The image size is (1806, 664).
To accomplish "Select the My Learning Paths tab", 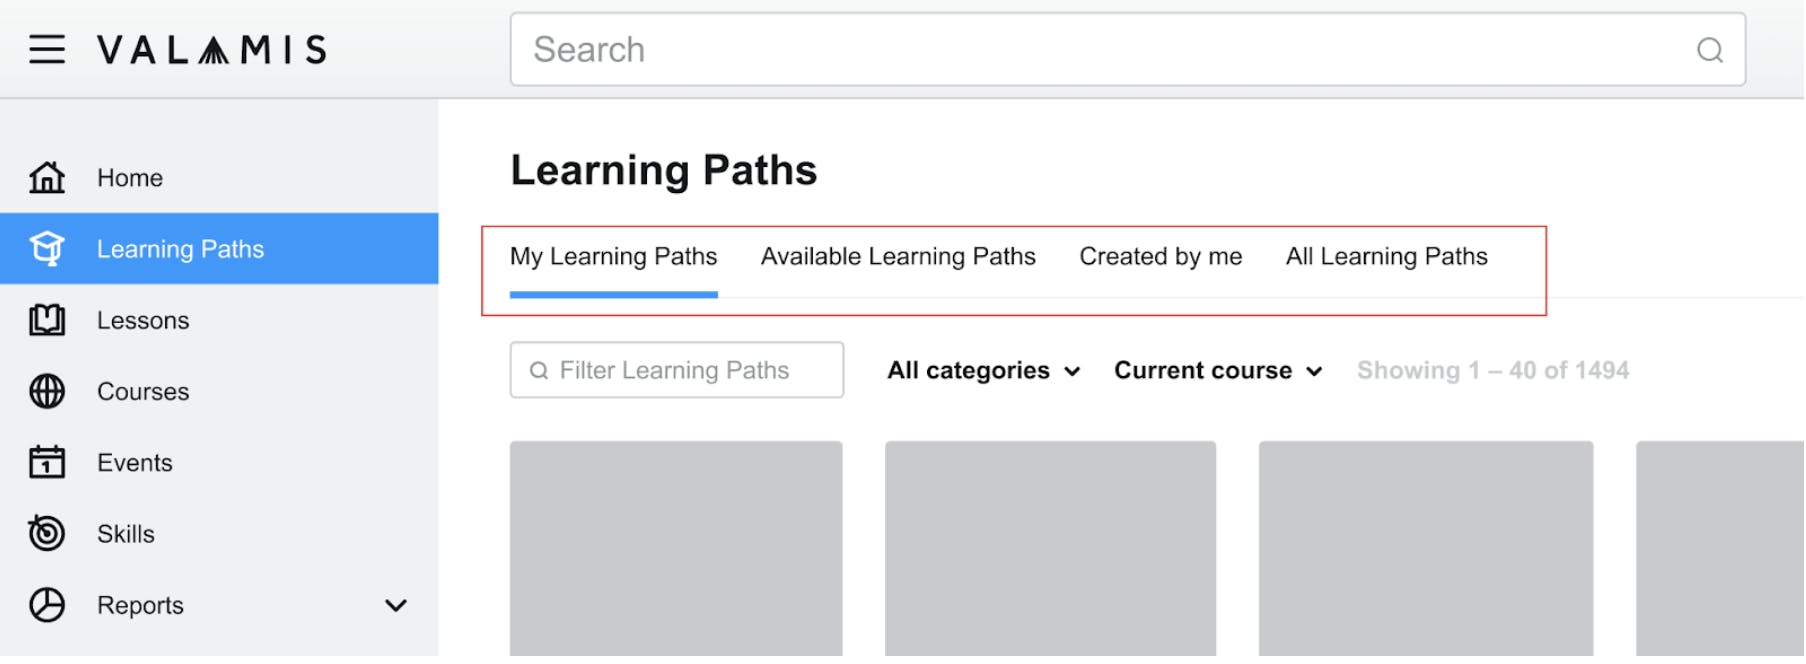I will (x=613, y=257).
